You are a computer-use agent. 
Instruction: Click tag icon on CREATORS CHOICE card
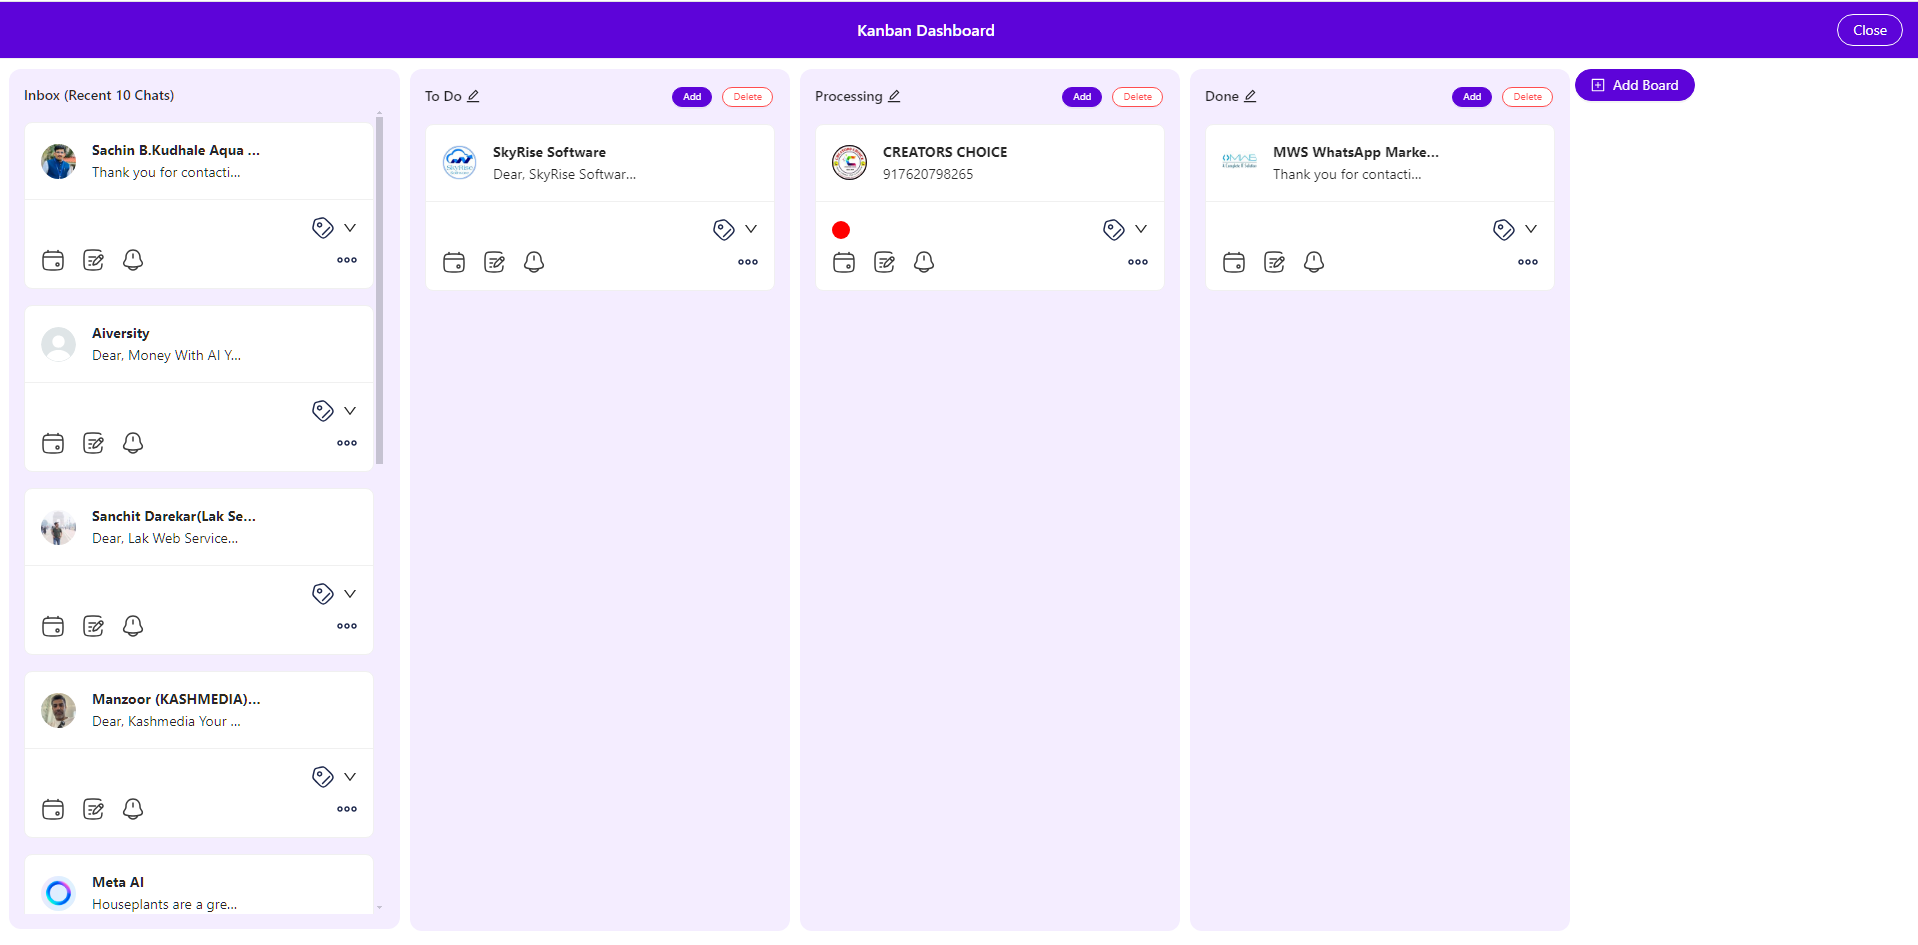1113,230
